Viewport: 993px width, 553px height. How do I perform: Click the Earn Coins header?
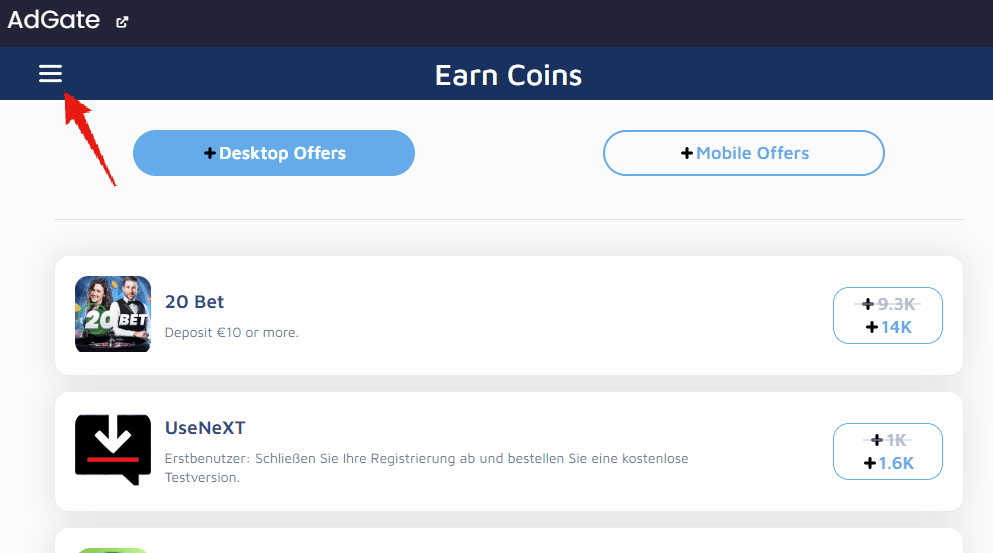(x=508, y=75)
